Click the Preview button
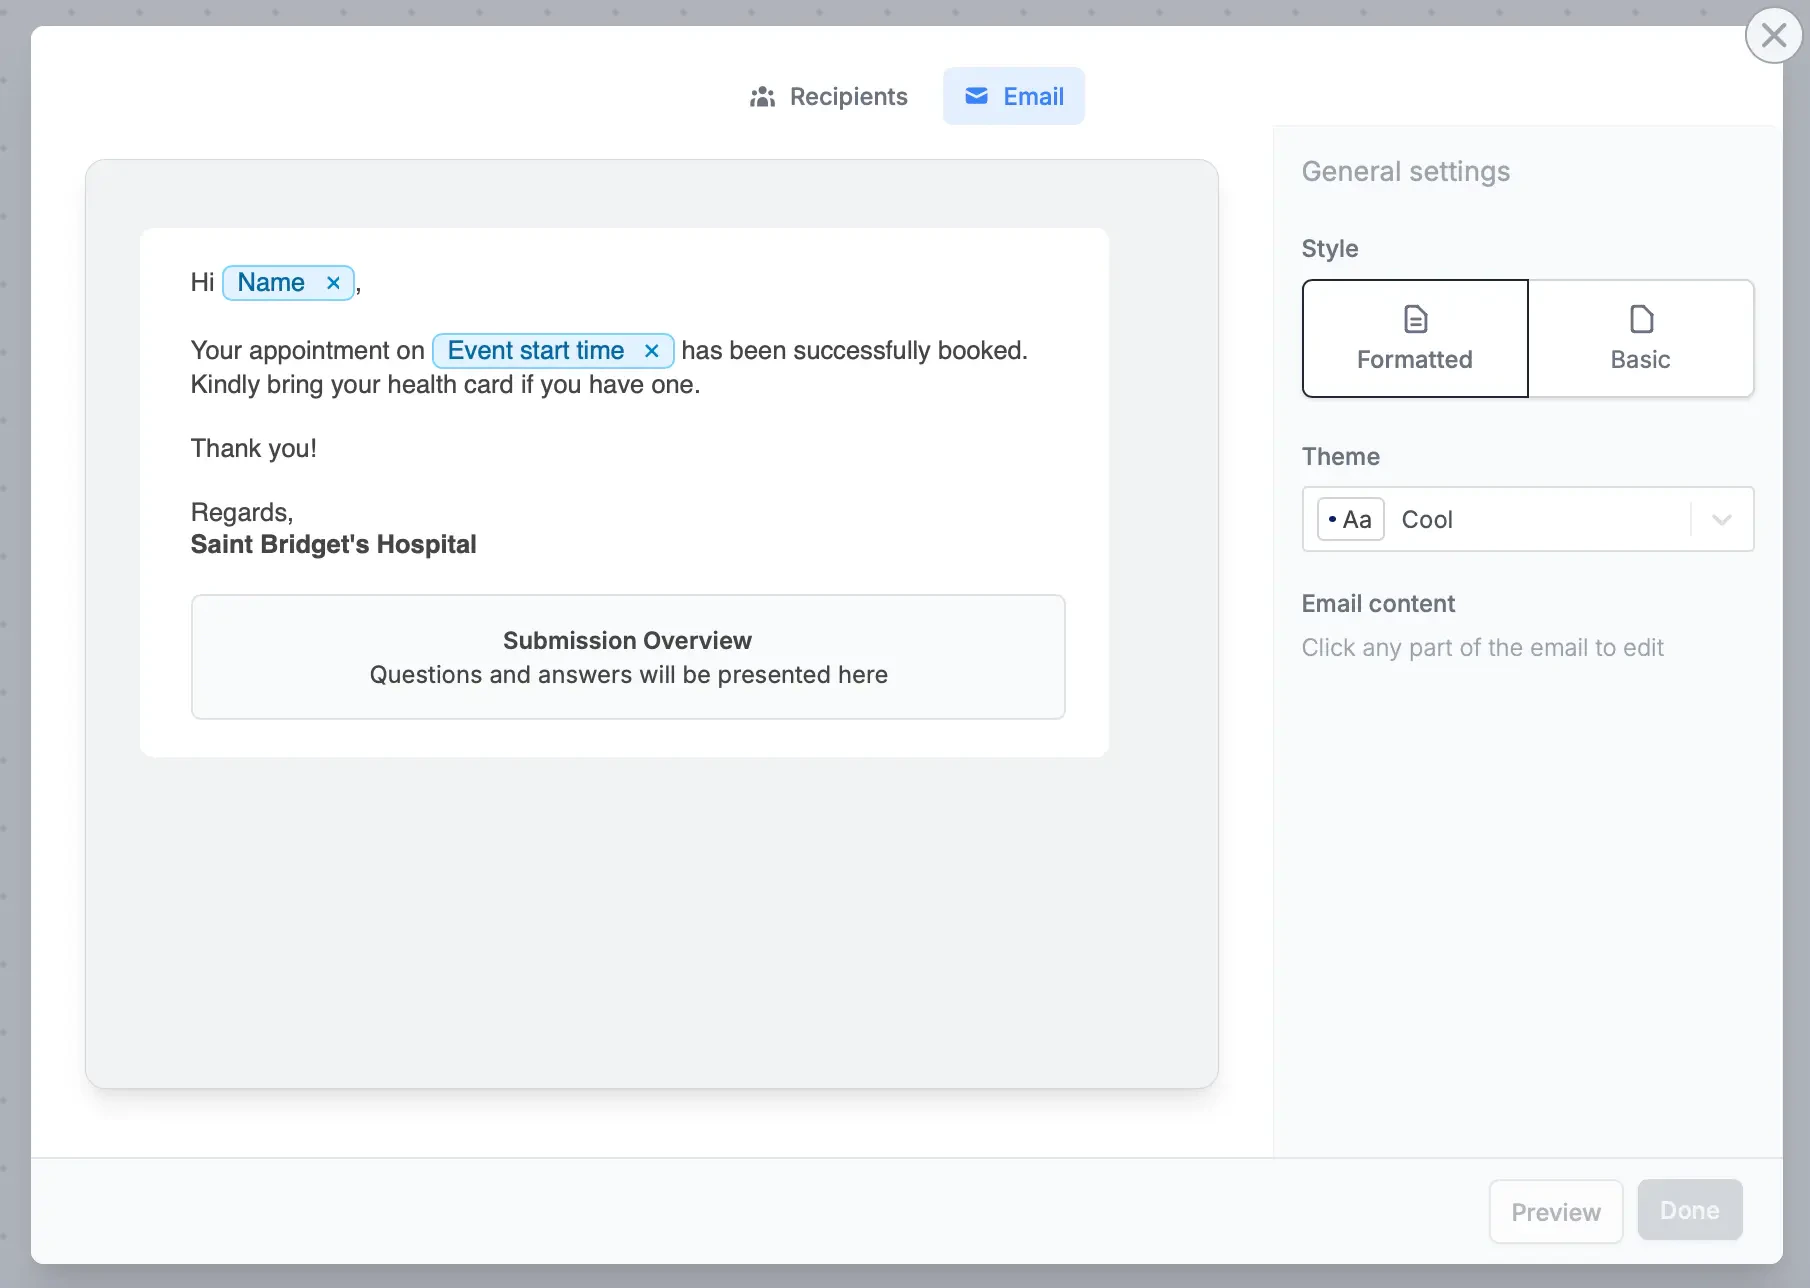Viewport: 1810px width, 1288px height. (1555, 1211)
